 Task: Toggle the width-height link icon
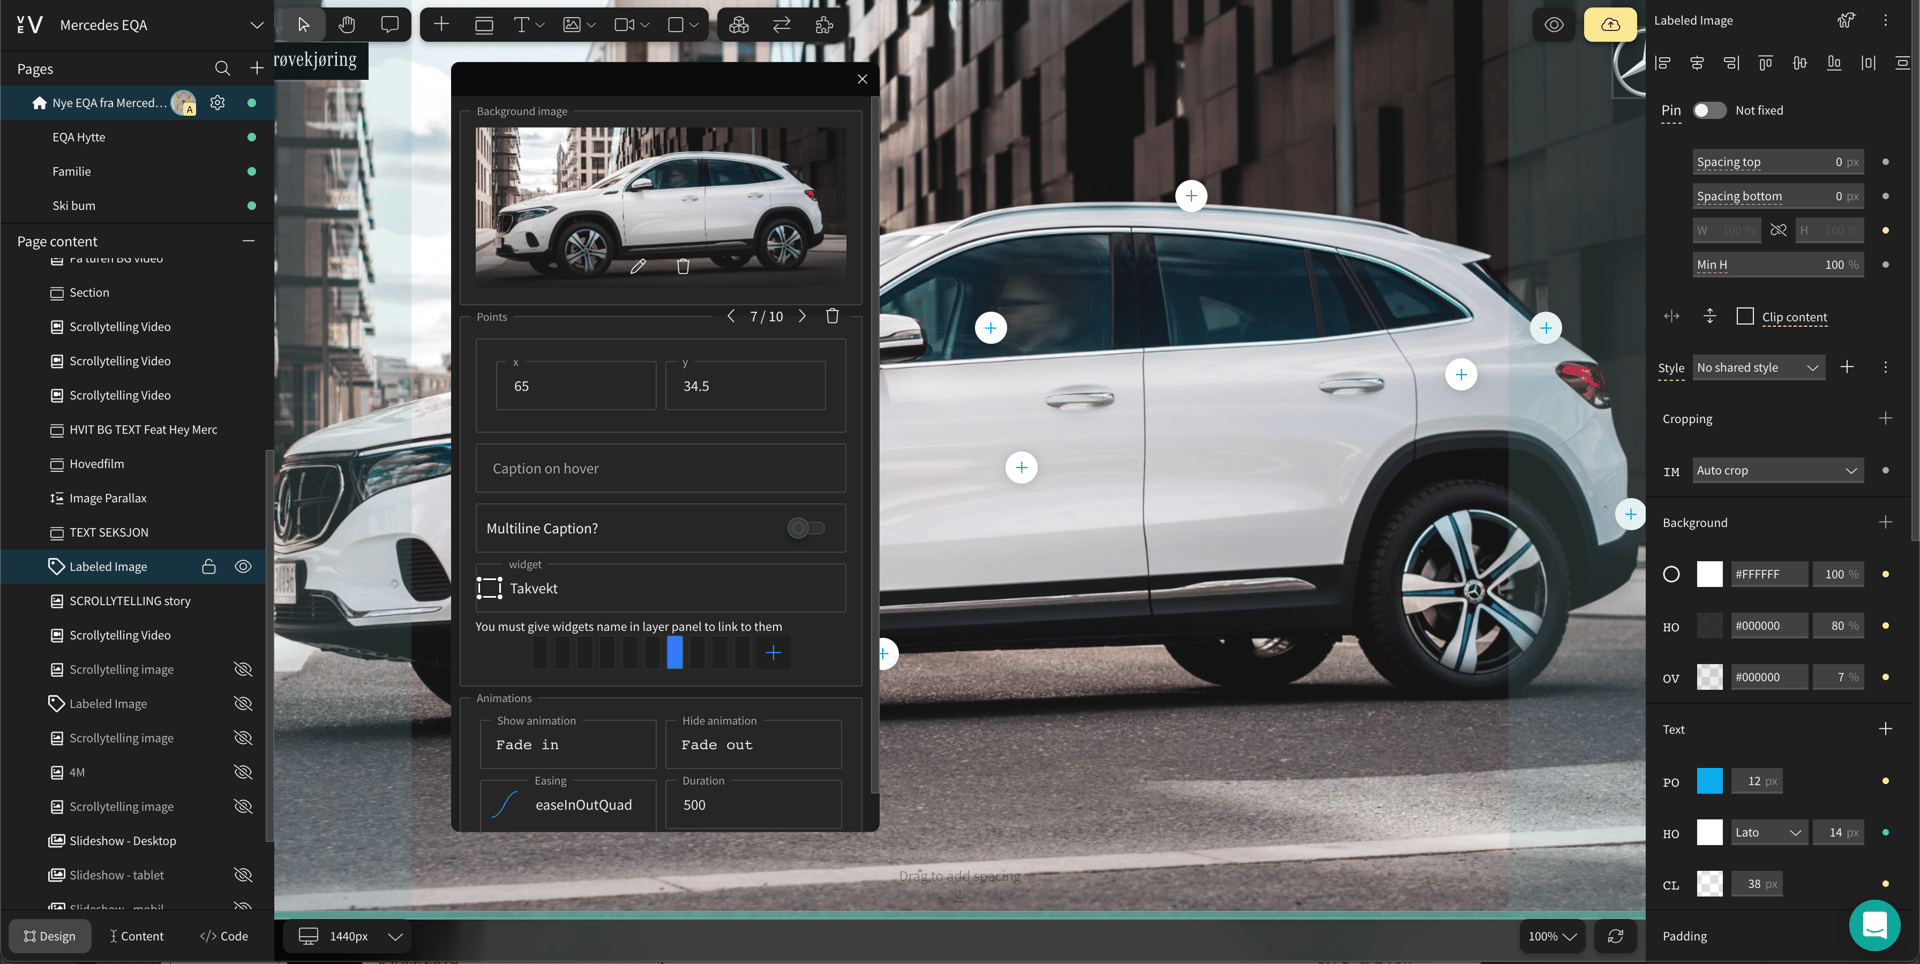(1778, 230)
